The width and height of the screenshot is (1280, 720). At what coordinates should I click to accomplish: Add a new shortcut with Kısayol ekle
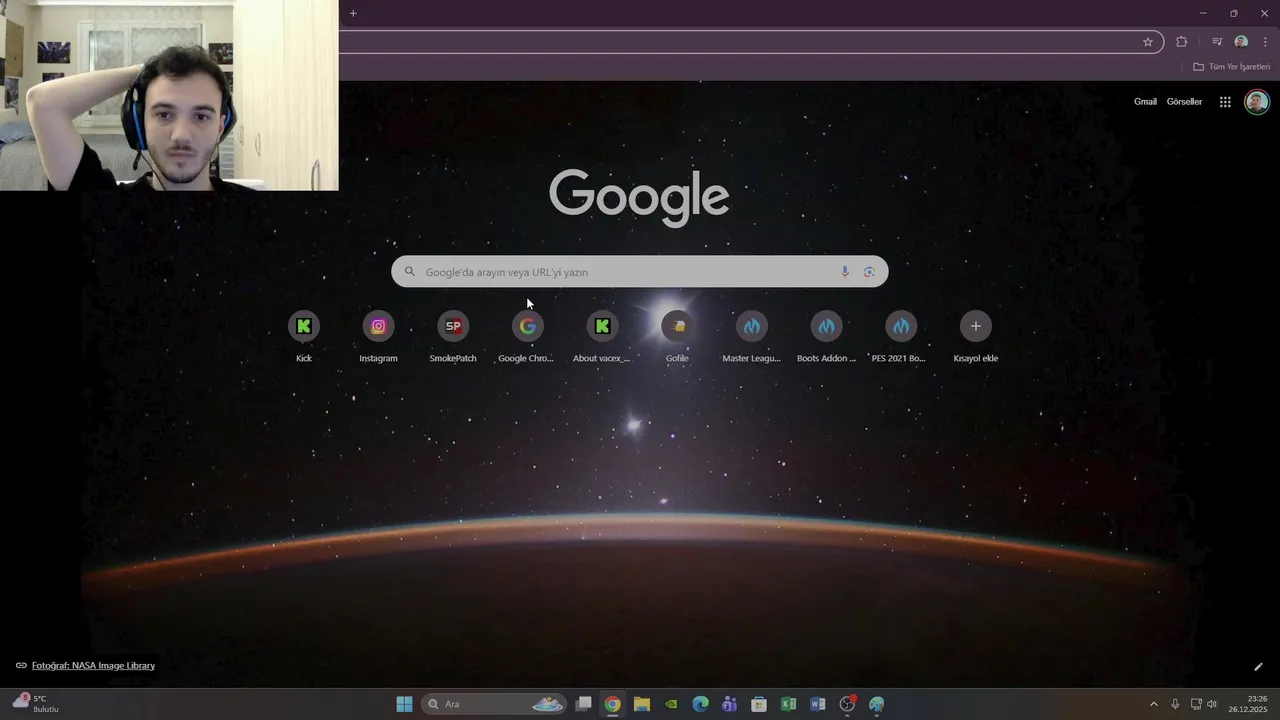pyautogui.click(x=975, y=336)
